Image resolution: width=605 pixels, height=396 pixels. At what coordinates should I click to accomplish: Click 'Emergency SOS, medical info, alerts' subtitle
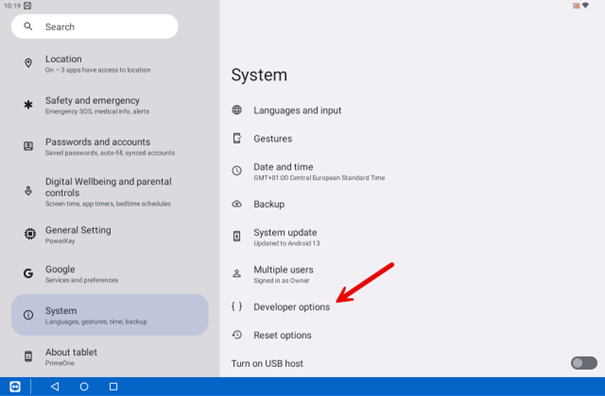[97, 111]
